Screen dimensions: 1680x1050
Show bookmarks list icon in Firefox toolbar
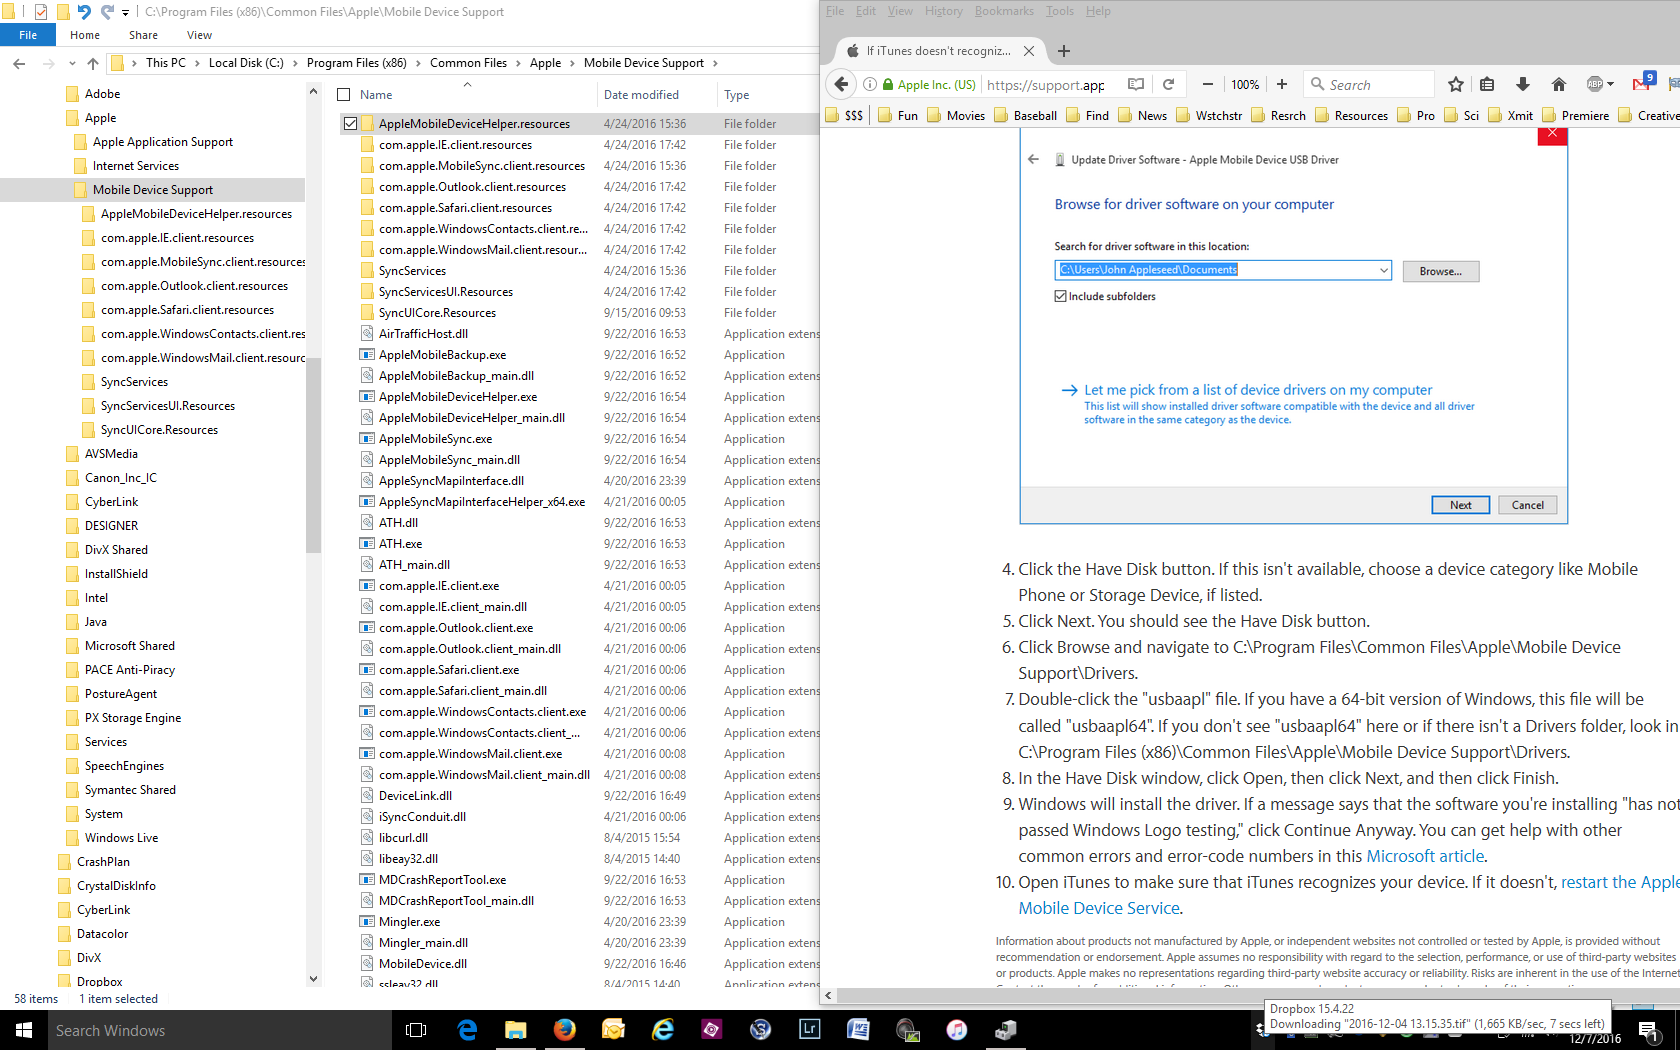click(x=1487, y=84)
